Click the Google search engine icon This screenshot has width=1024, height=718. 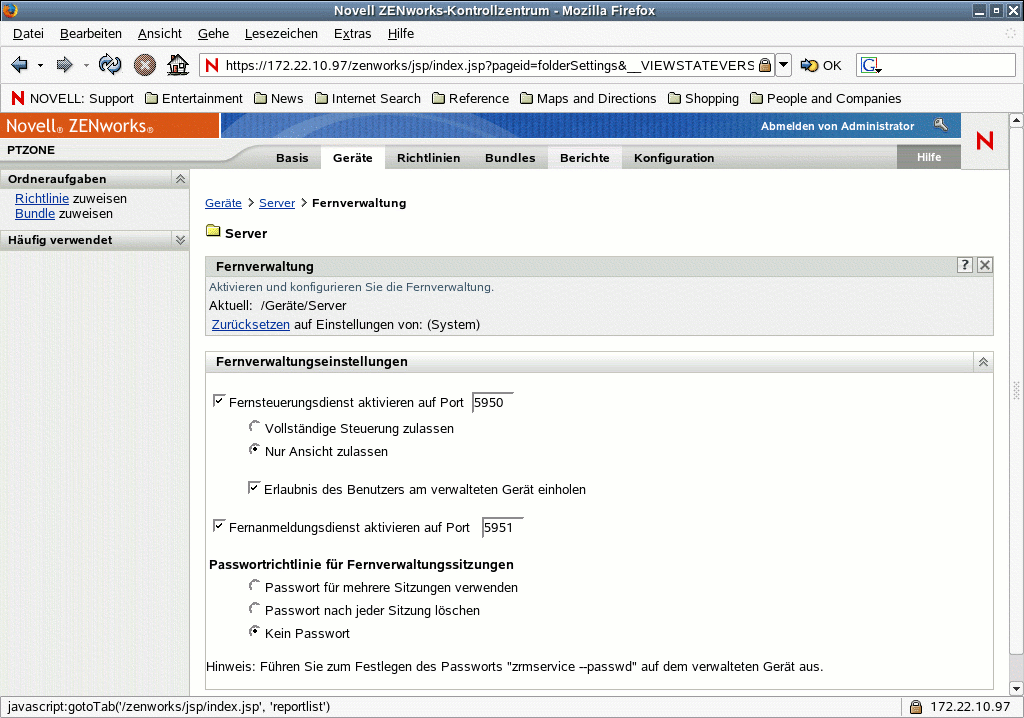(x=871, y=65)
